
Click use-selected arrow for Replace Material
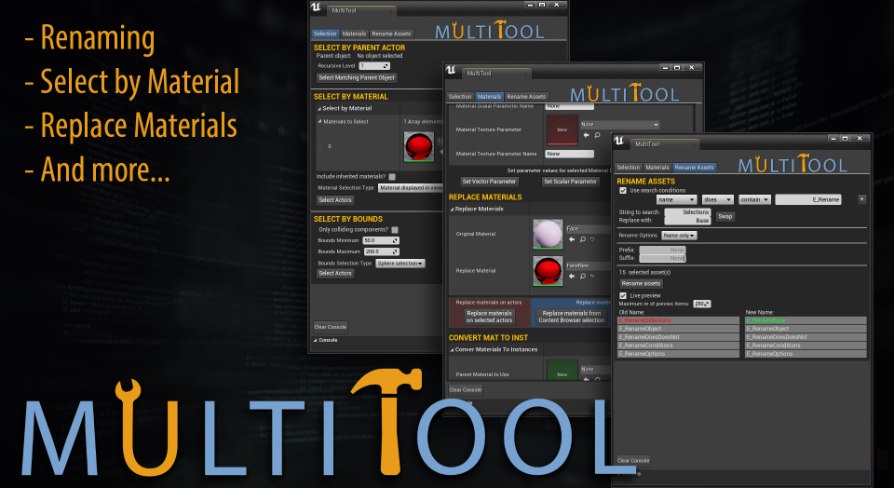coord(572,276)
